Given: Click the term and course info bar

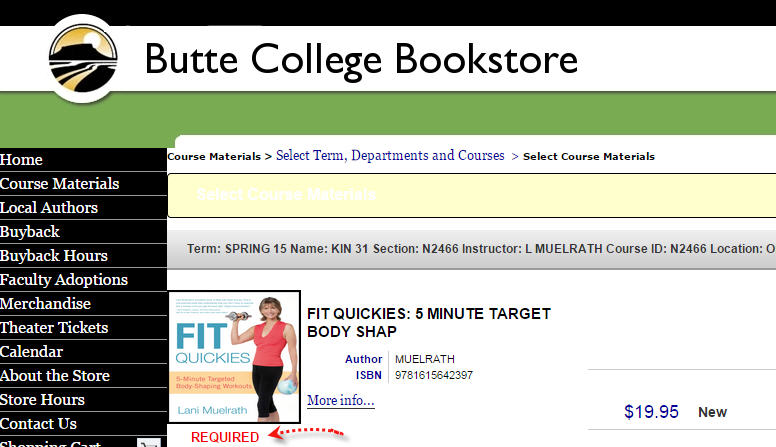Looking at the screenshot, I should click(472, 249).
